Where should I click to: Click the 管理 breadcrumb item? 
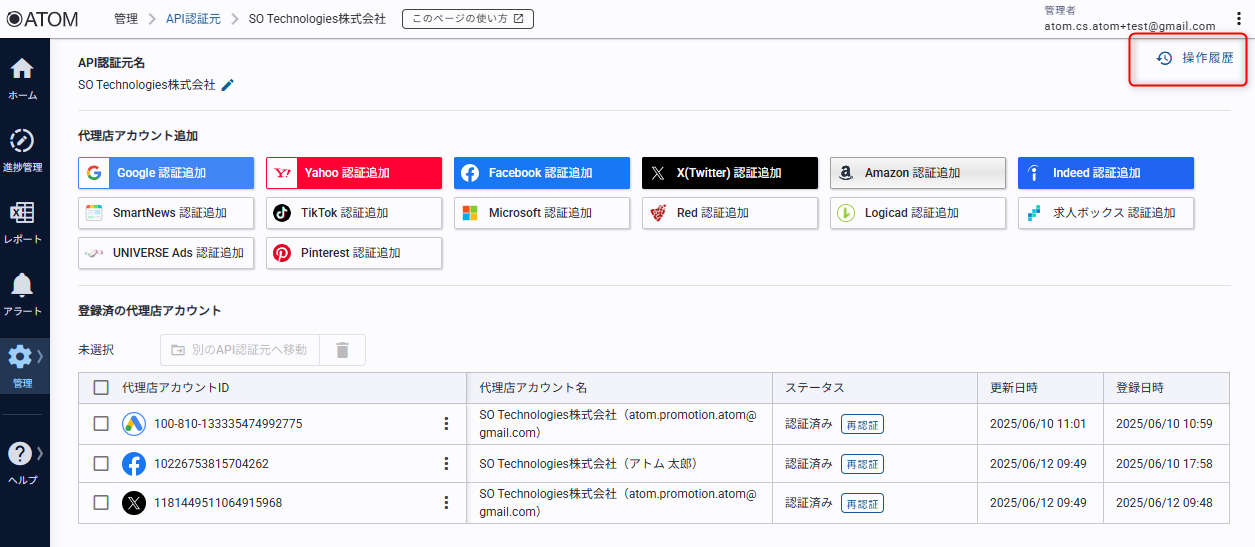point(126,19)
